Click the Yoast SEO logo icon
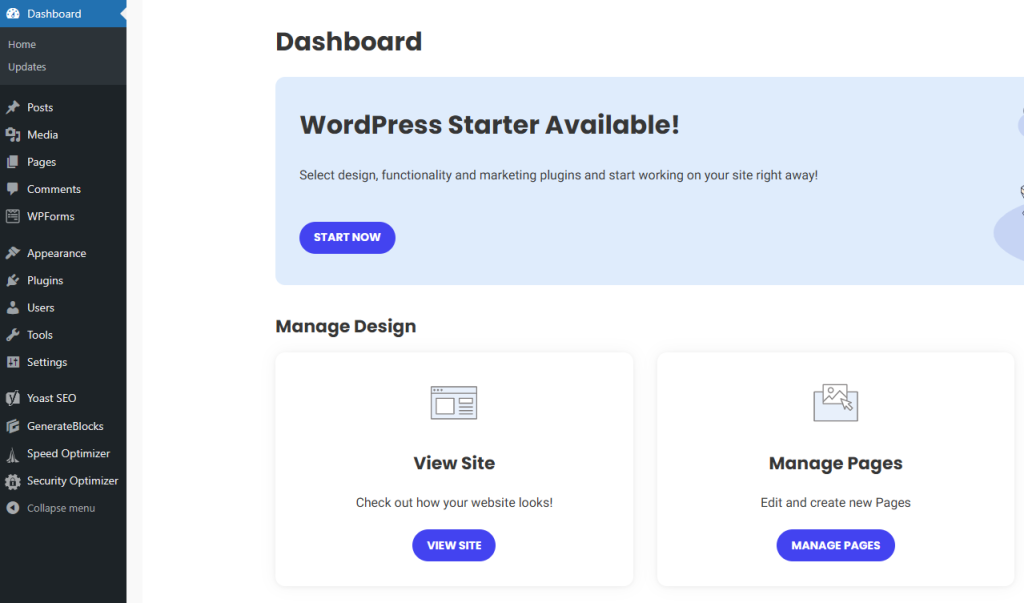This screenshot has height=603, width=1024. [x=12, y=398]
